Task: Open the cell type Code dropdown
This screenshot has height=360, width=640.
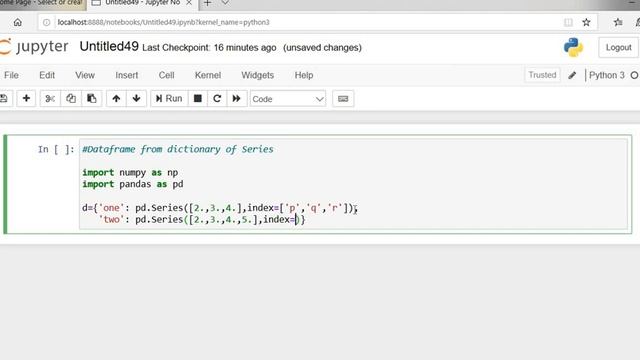Action: click(x=288, y=99)
